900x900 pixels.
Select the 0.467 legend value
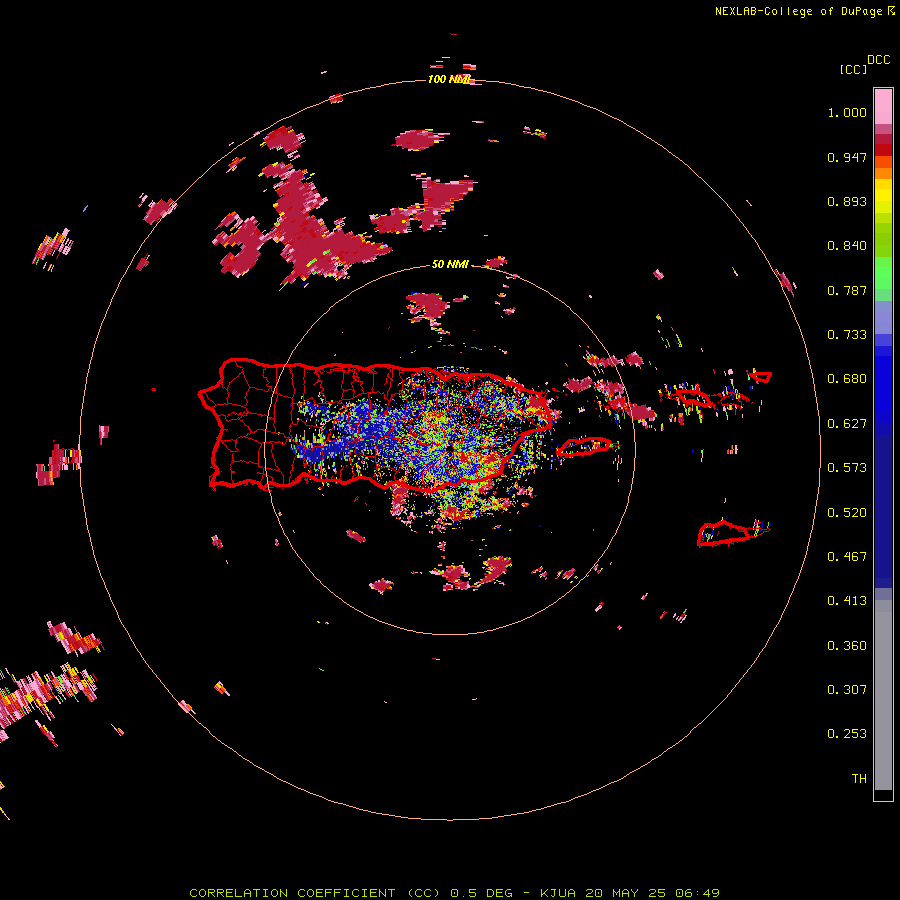point(847,557)
